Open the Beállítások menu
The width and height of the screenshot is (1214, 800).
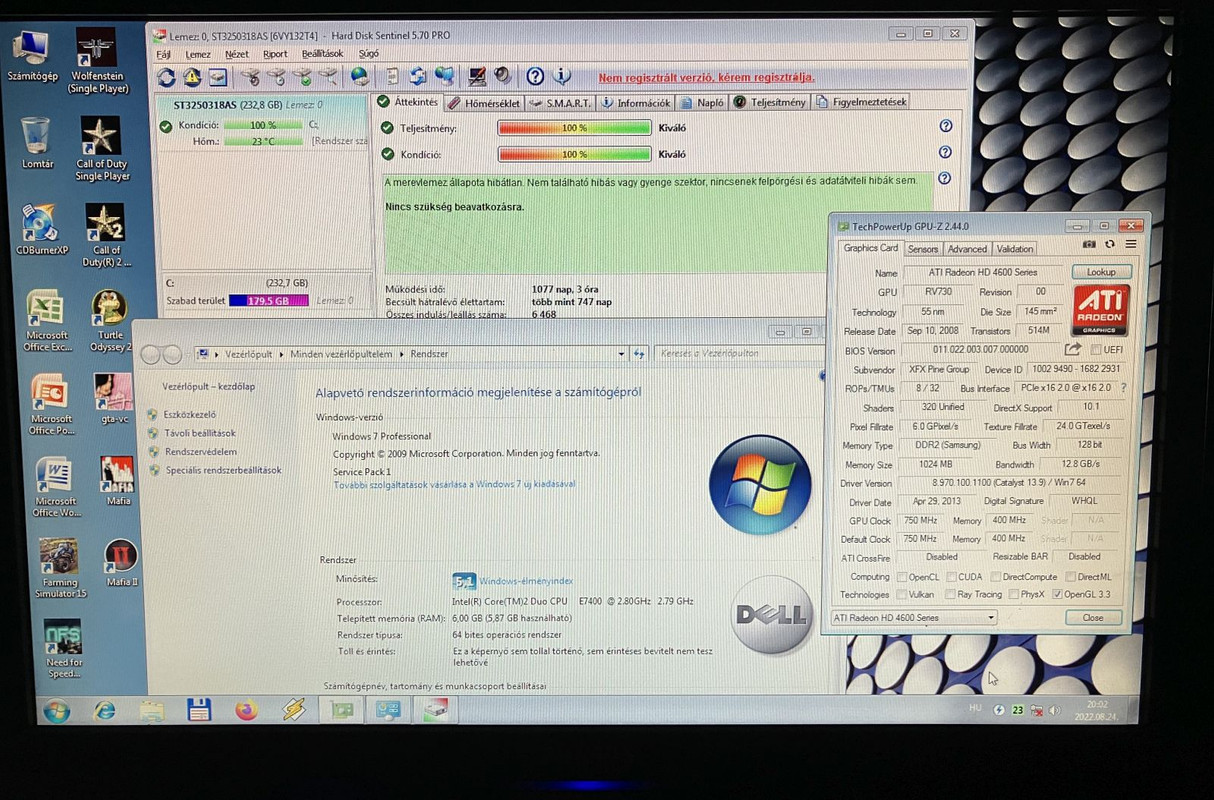click(322, 54)
